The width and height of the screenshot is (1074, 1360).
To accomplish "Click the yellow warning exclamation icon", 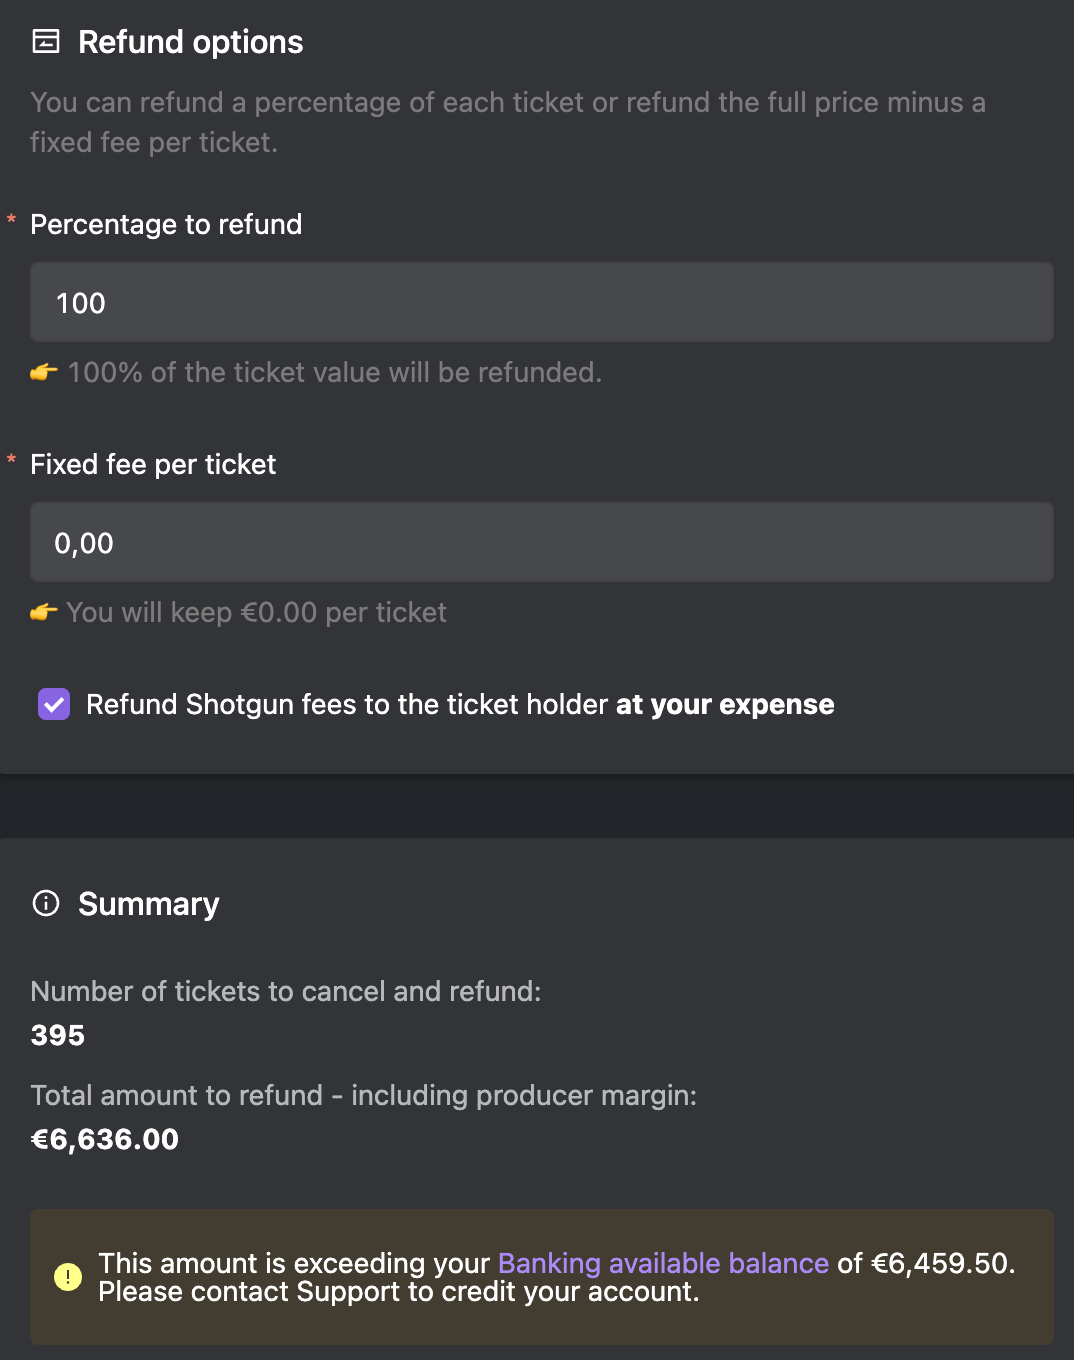I will tap(68, 1277).
